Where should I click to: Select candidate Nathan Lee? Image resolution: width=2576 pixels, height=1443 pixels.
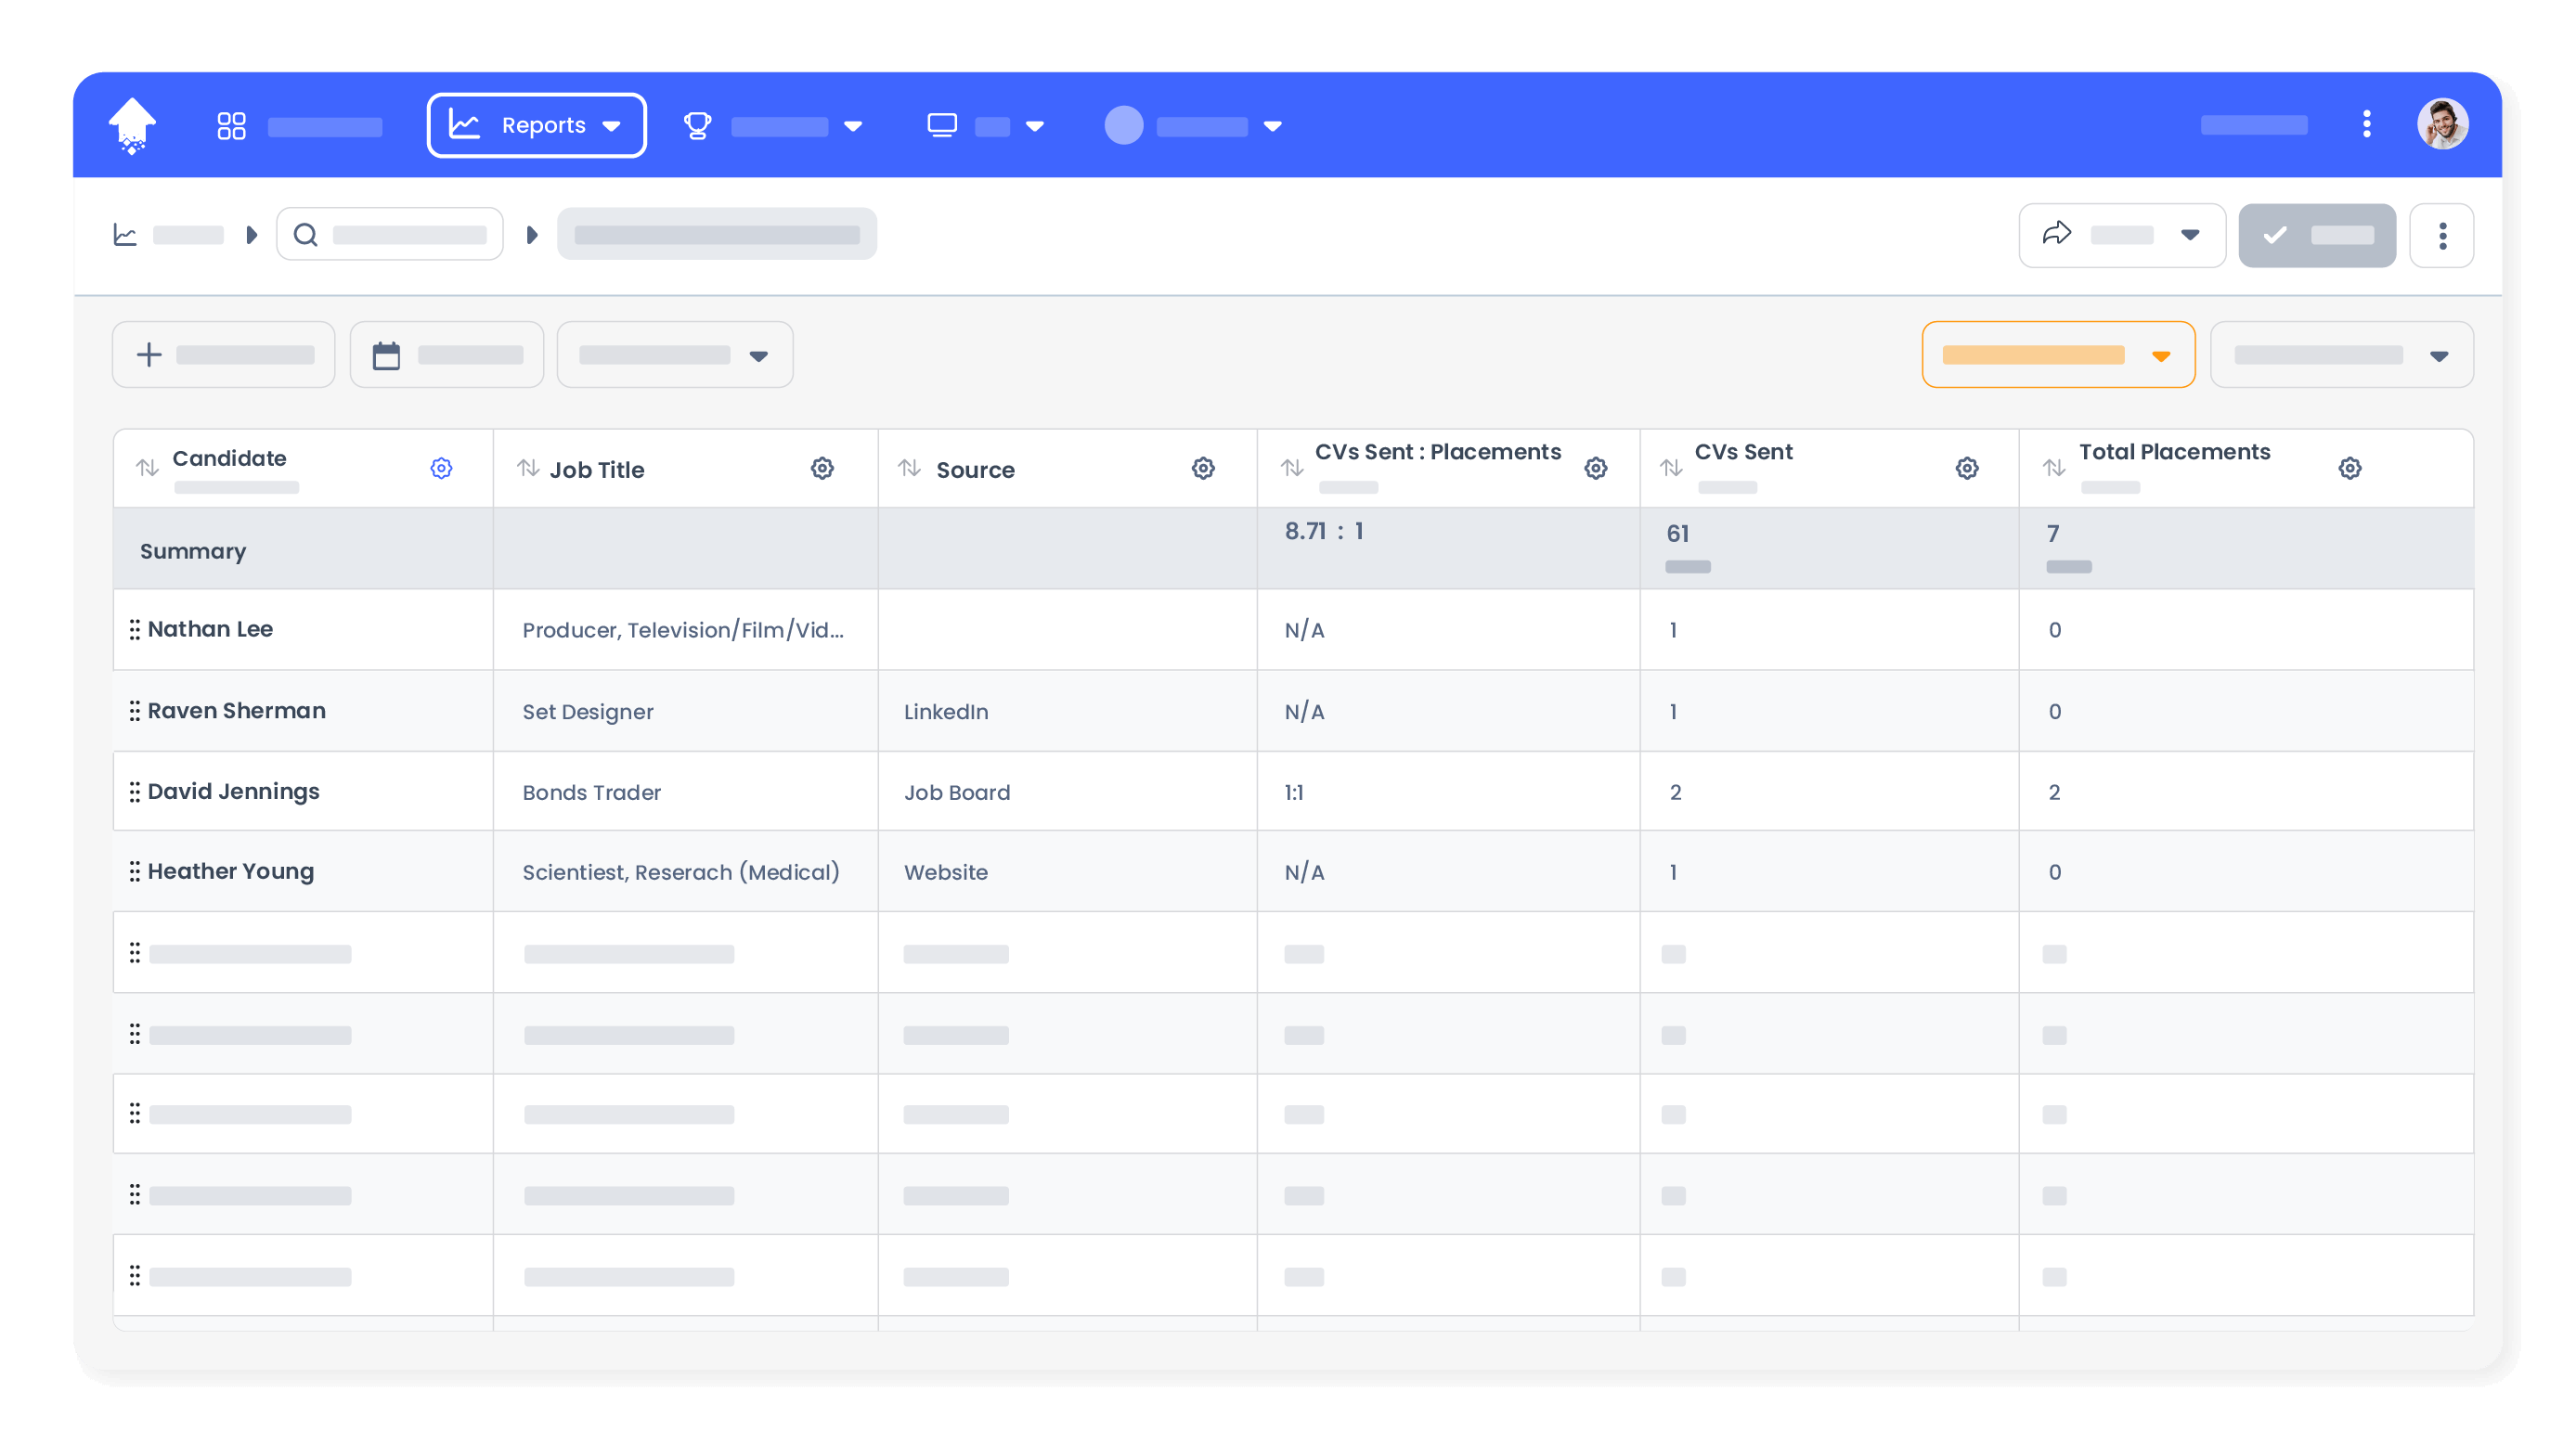(x=210, y=629)
